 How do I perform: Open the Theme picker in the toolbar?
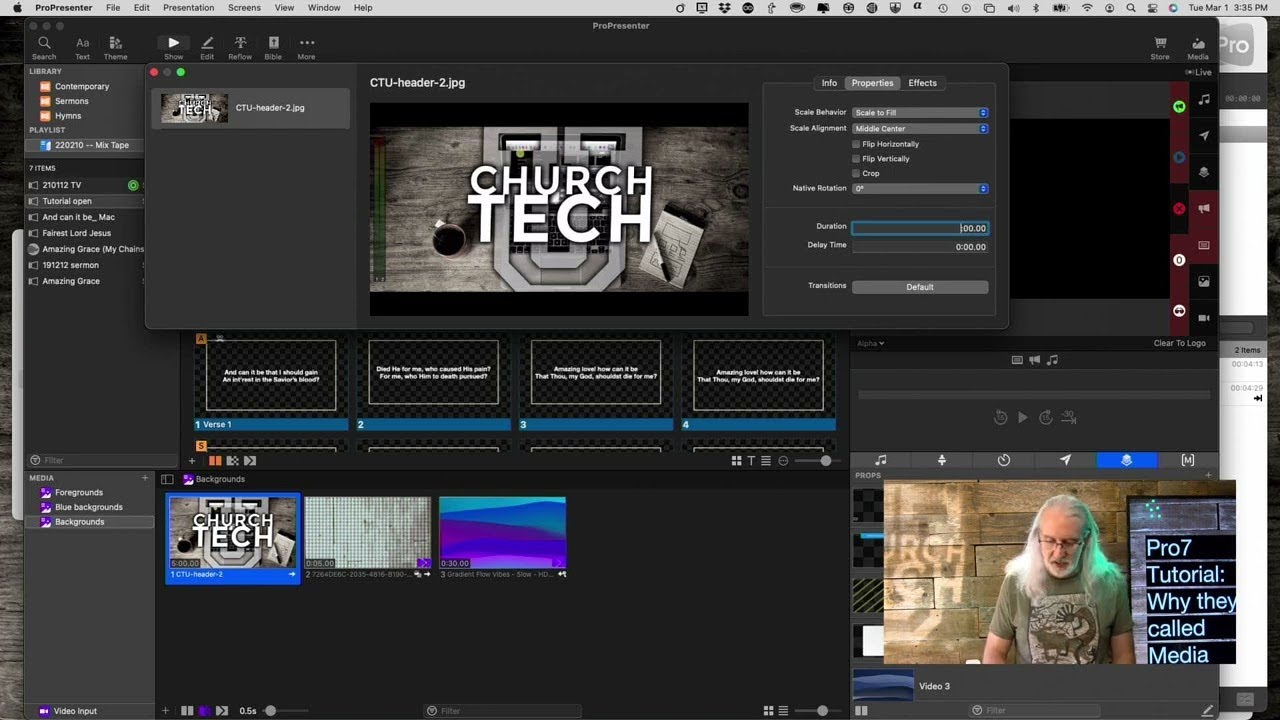pyautogui.click(x=116, y=47)
